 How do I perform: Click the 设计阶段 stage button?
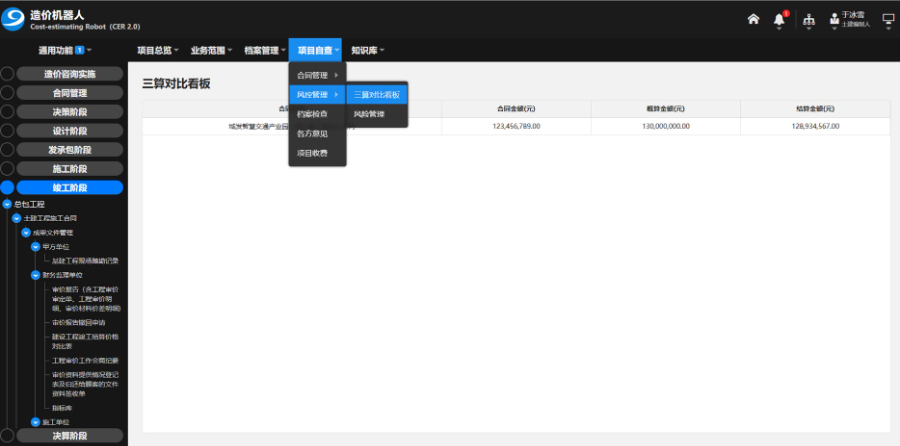coord(70,131)
